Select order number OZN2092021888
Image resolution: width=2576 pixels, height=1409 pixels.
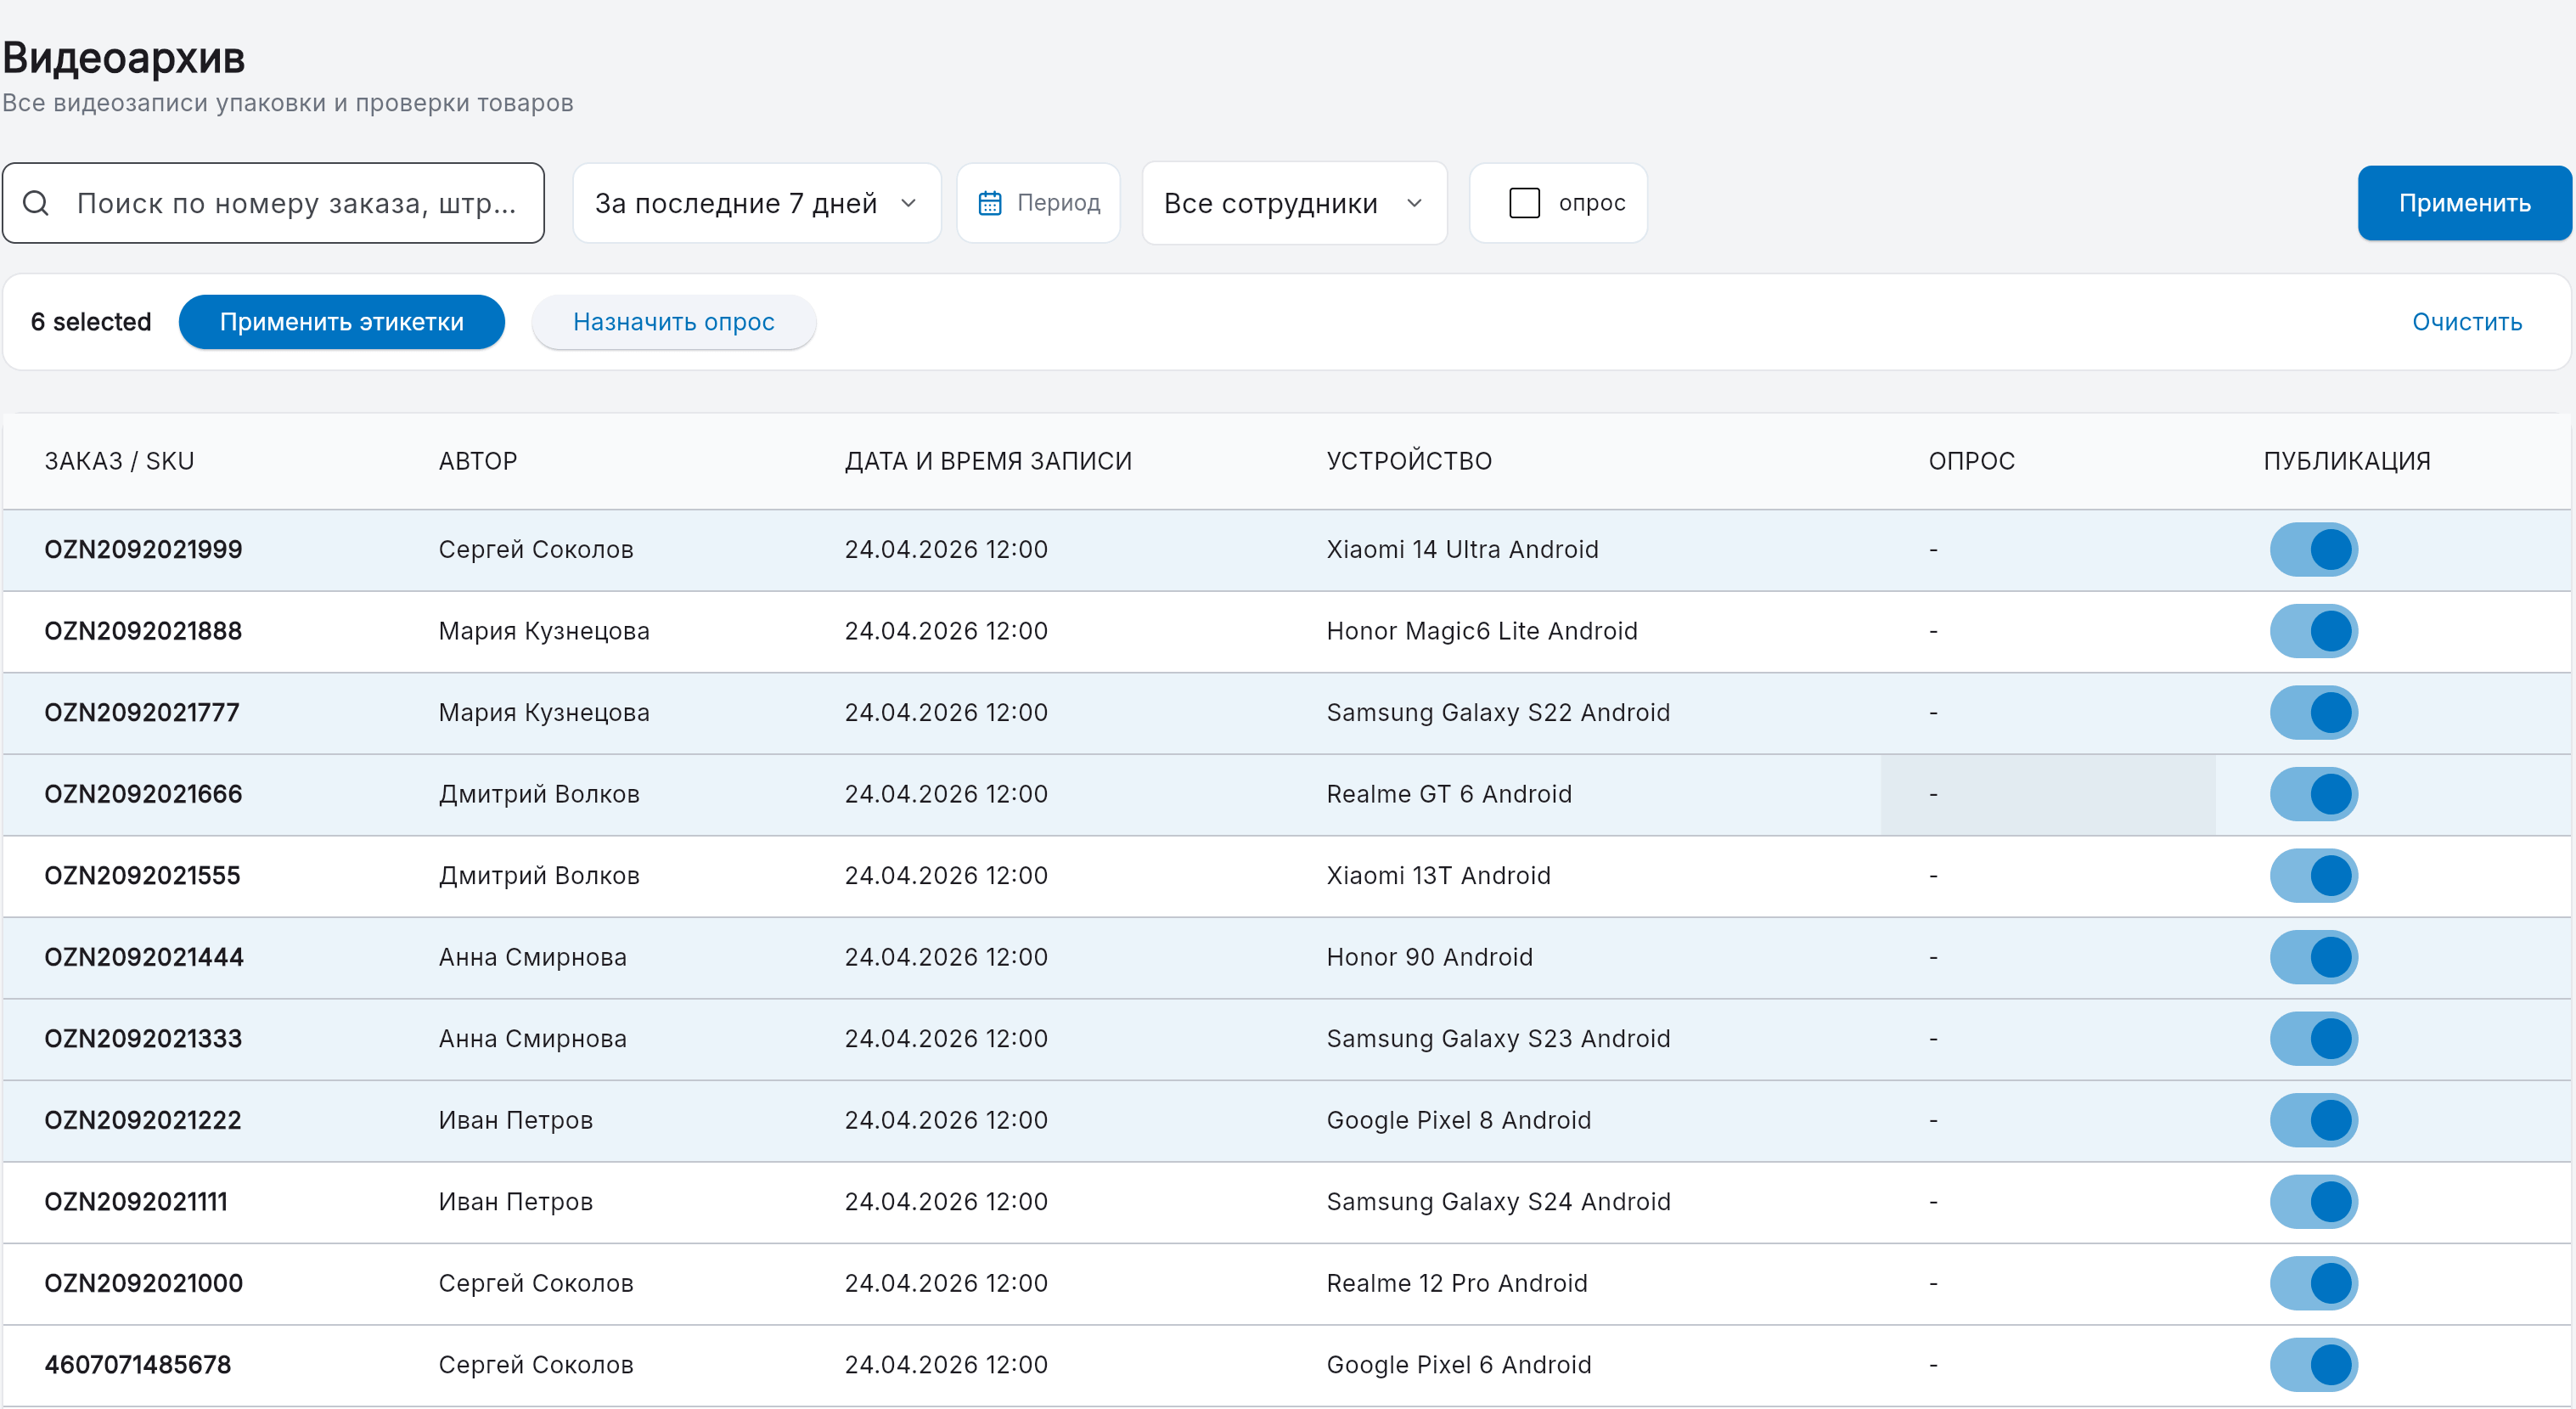tap(143, 631)
